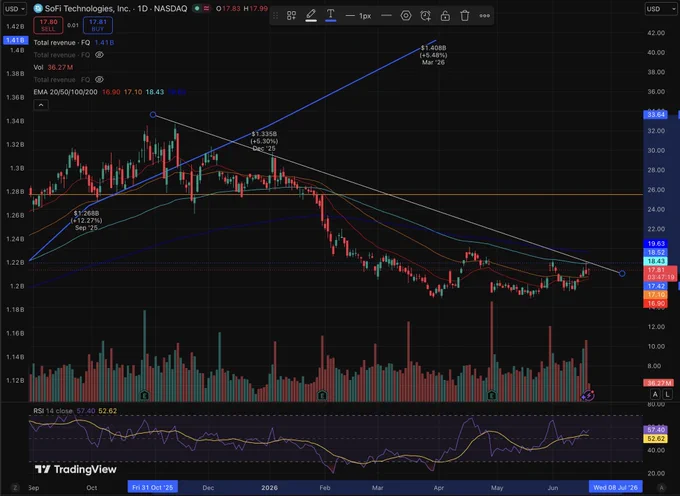Show second hidden Total revenue indicator
This screenshot has height=496, width=680.
99,79
